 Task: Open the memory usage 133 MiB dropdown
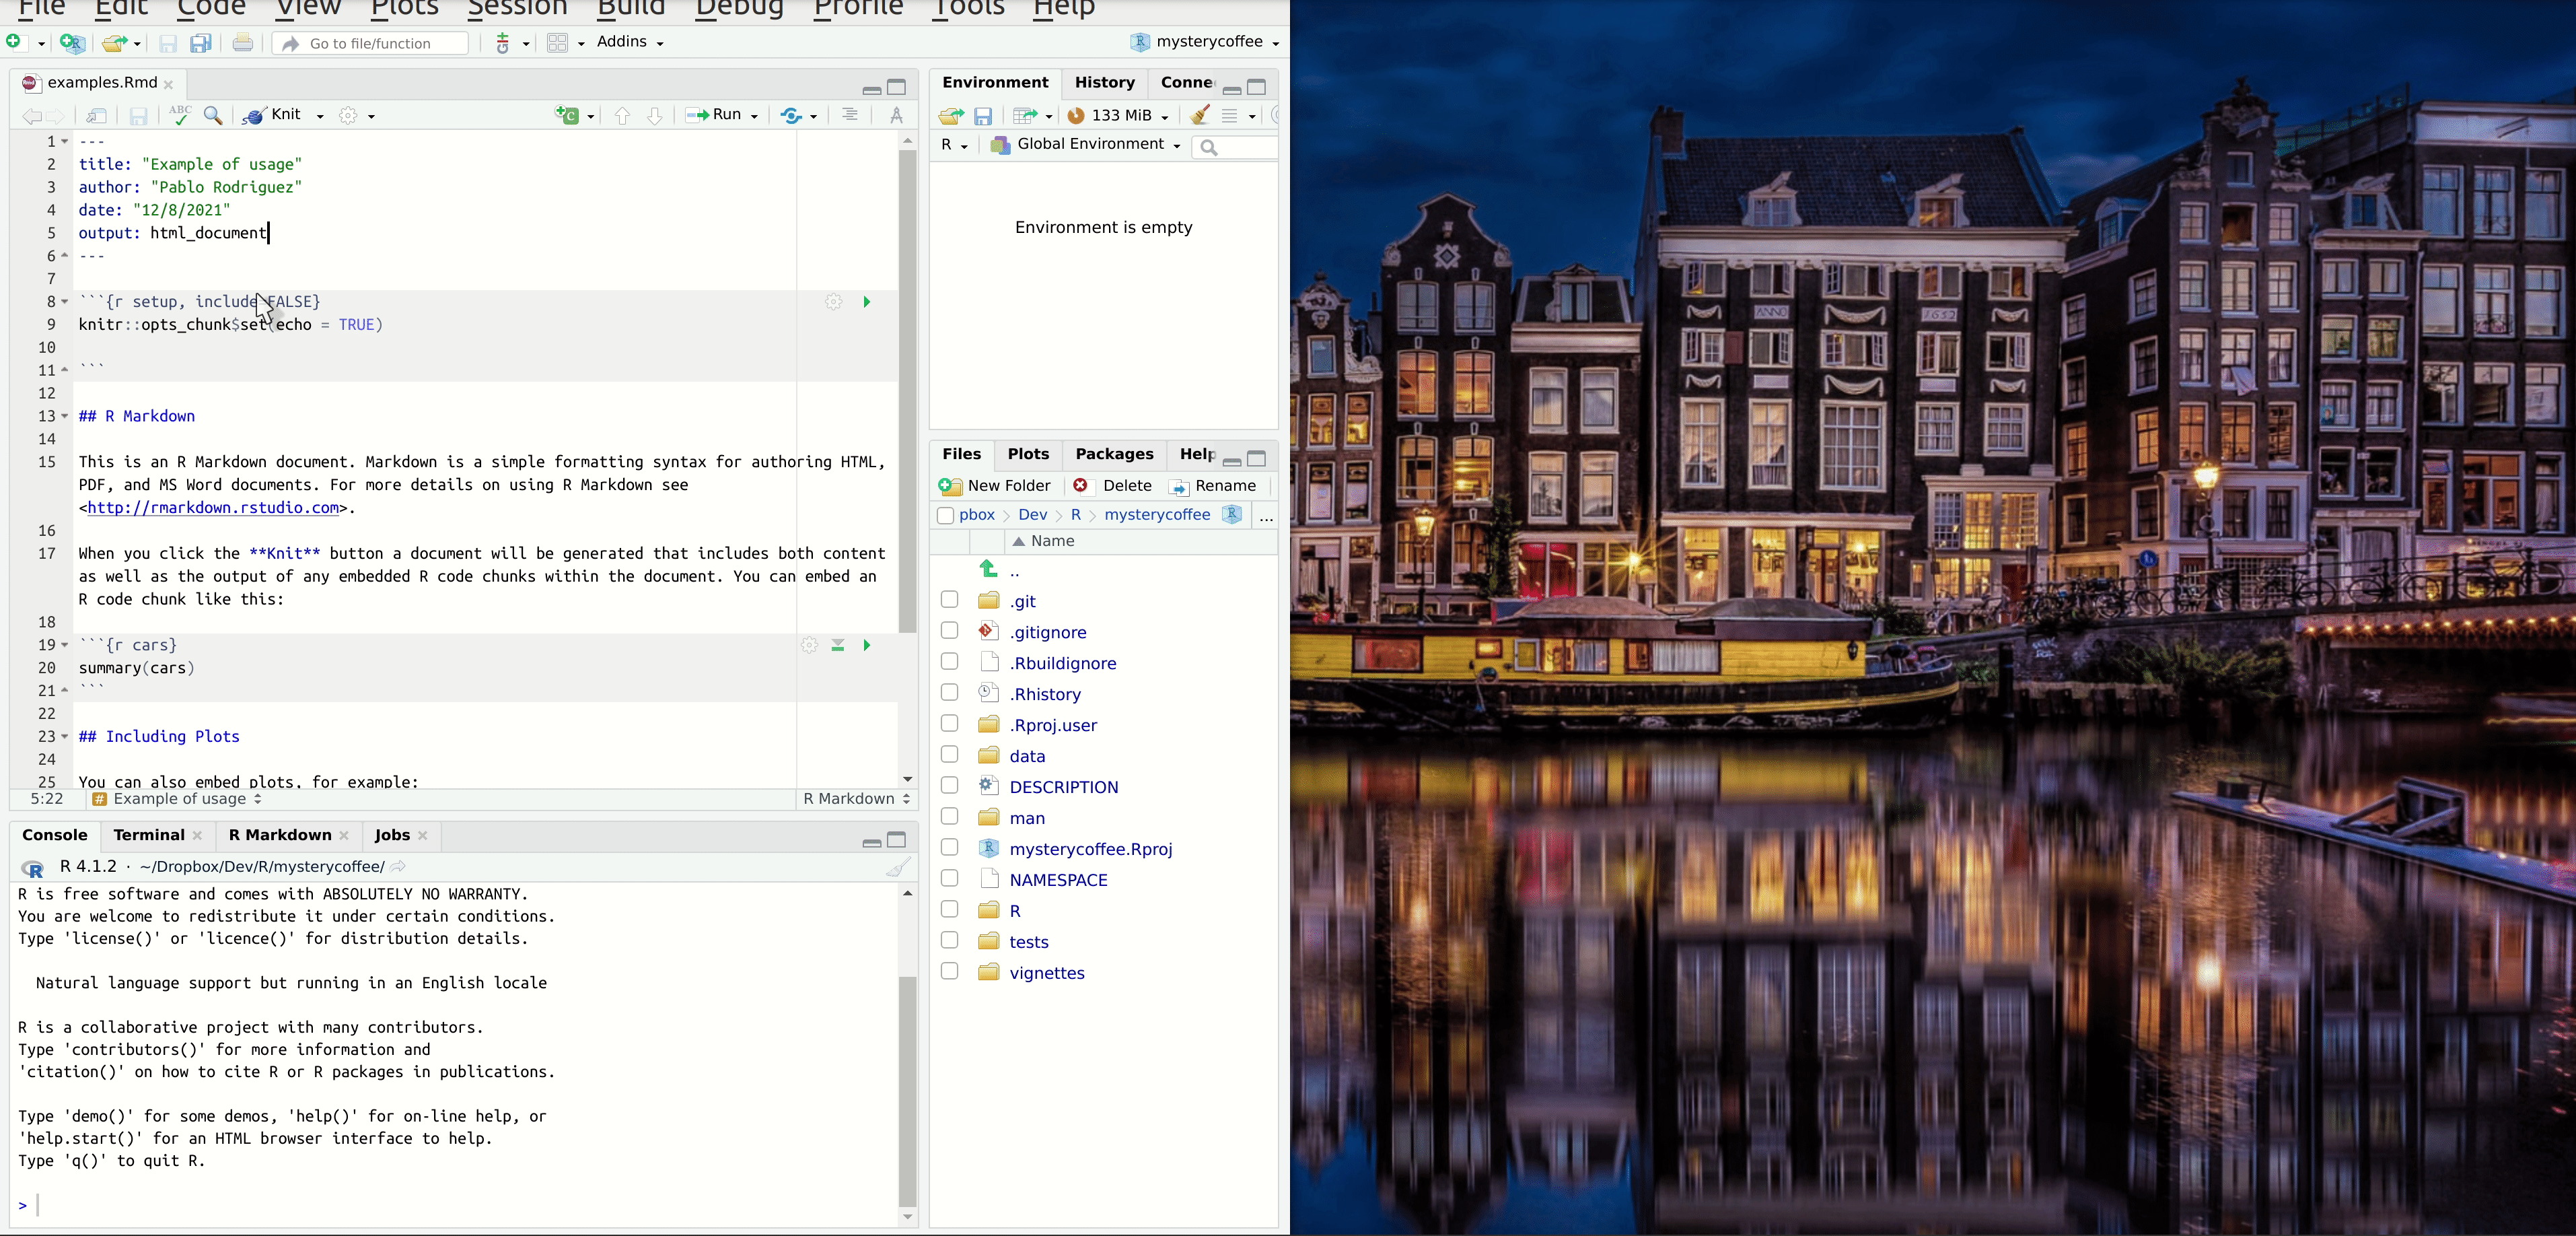click(1118, 116)
